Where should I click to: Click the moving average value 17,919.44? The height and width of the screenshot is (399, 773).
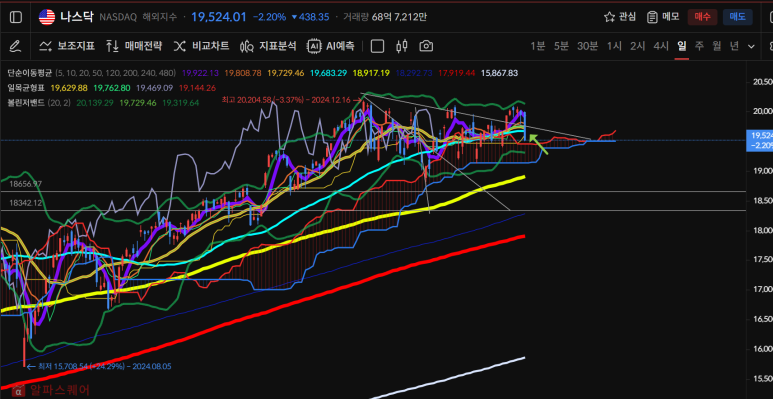click(x=457, y=73)
